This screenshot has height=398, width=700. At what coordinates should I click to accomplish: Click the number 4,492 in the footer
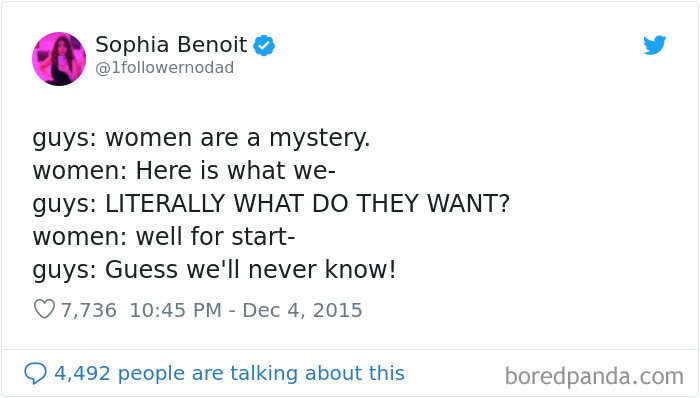tap(82, 373)
